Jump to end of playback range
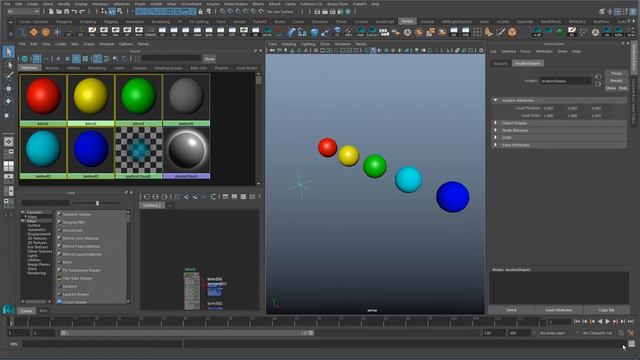Image resolution: width=640 pixels, height=360 pixels. click(631, 322)
